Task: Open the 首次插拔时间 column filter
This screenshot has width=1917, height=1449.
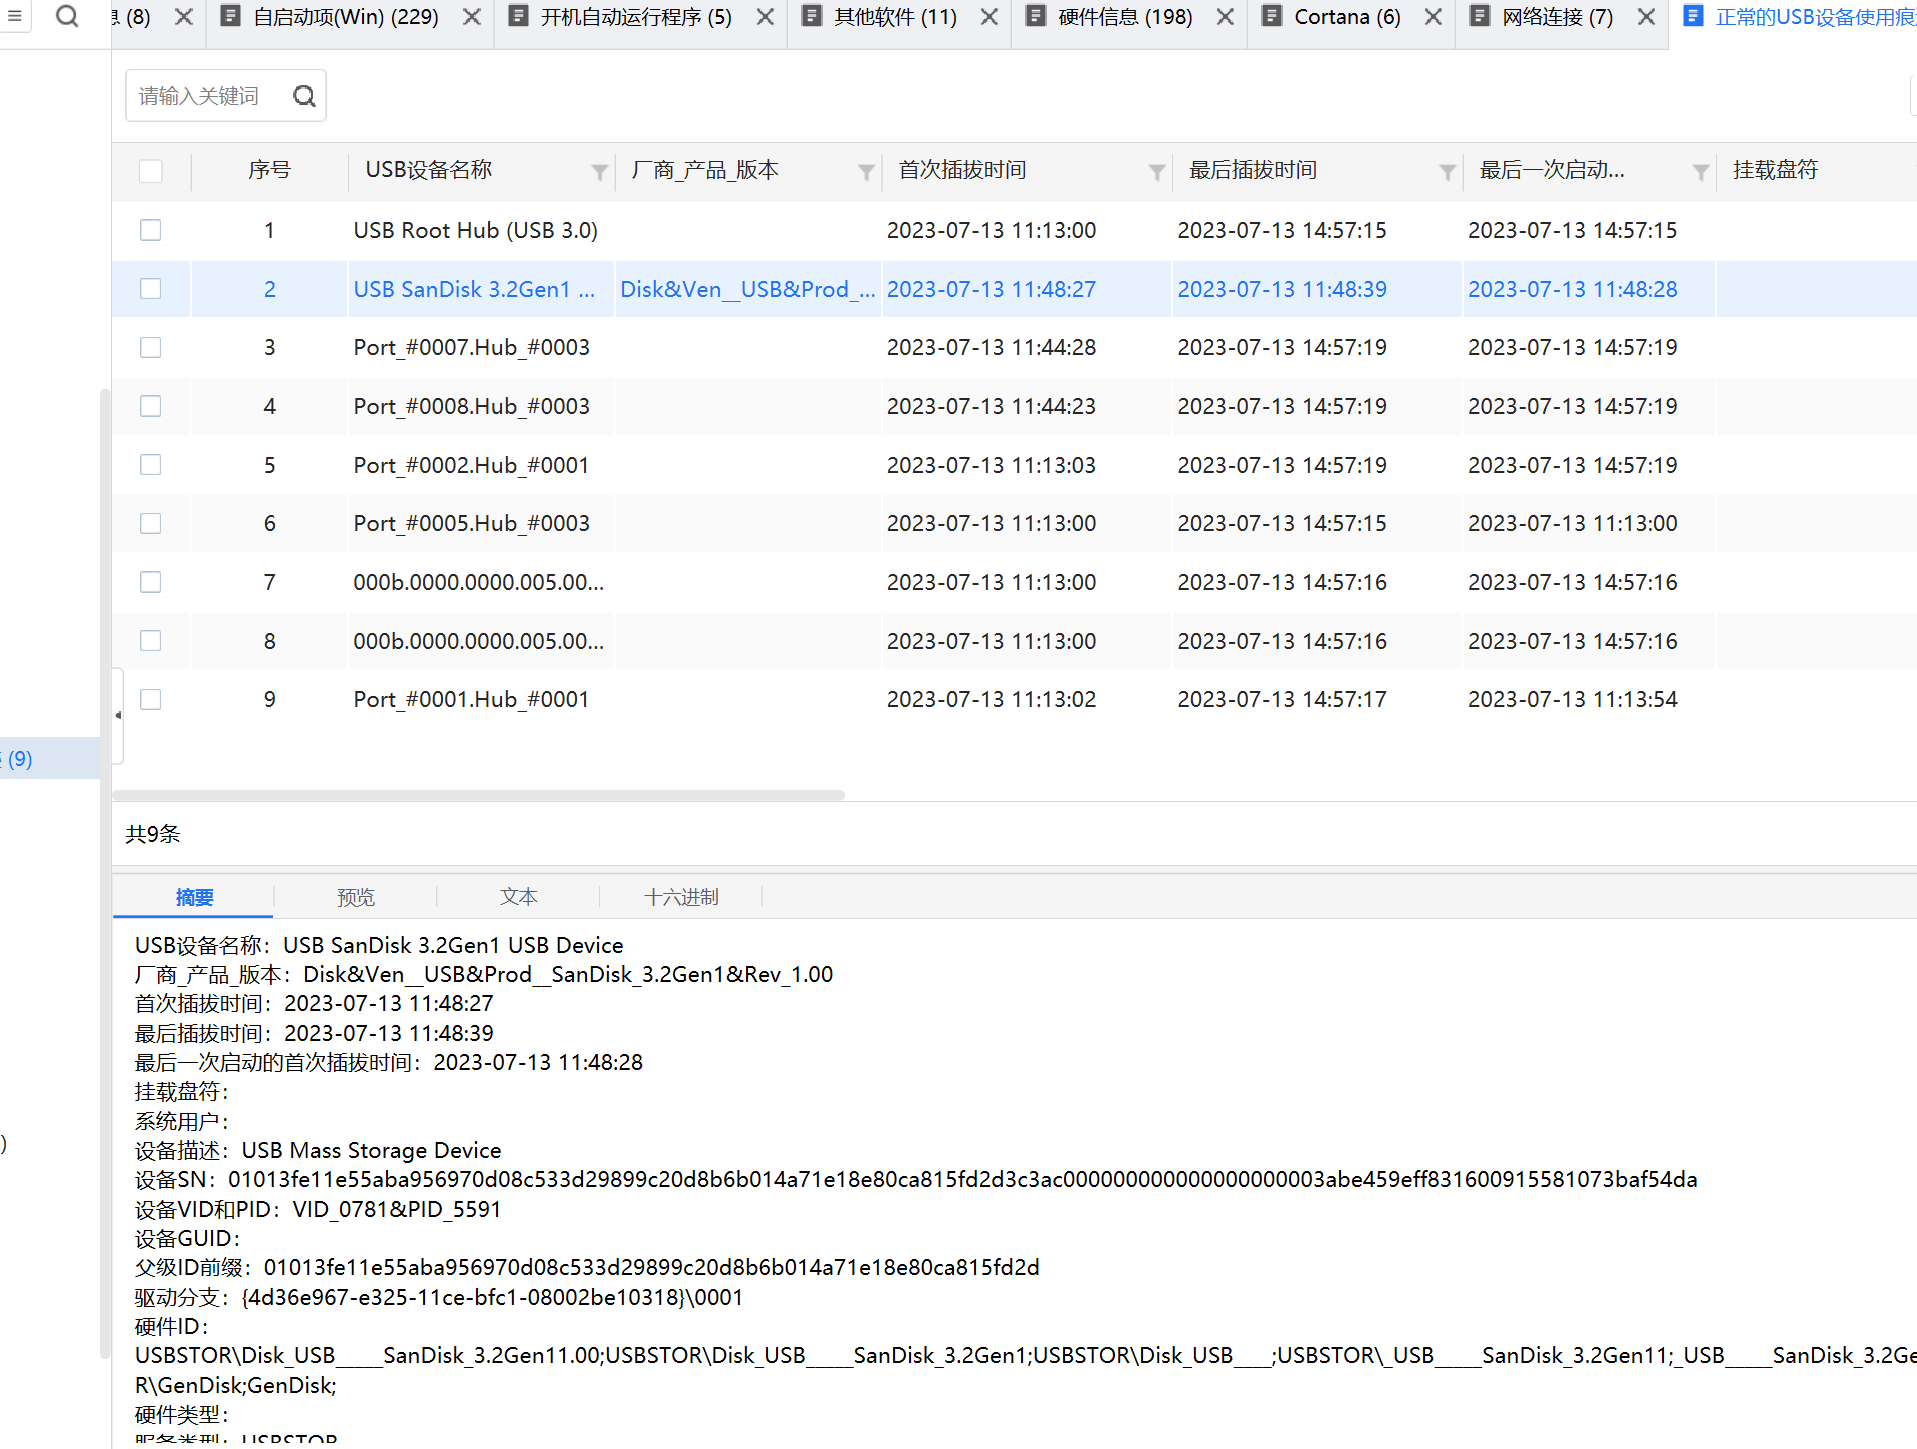Action: coord(1157,172)
